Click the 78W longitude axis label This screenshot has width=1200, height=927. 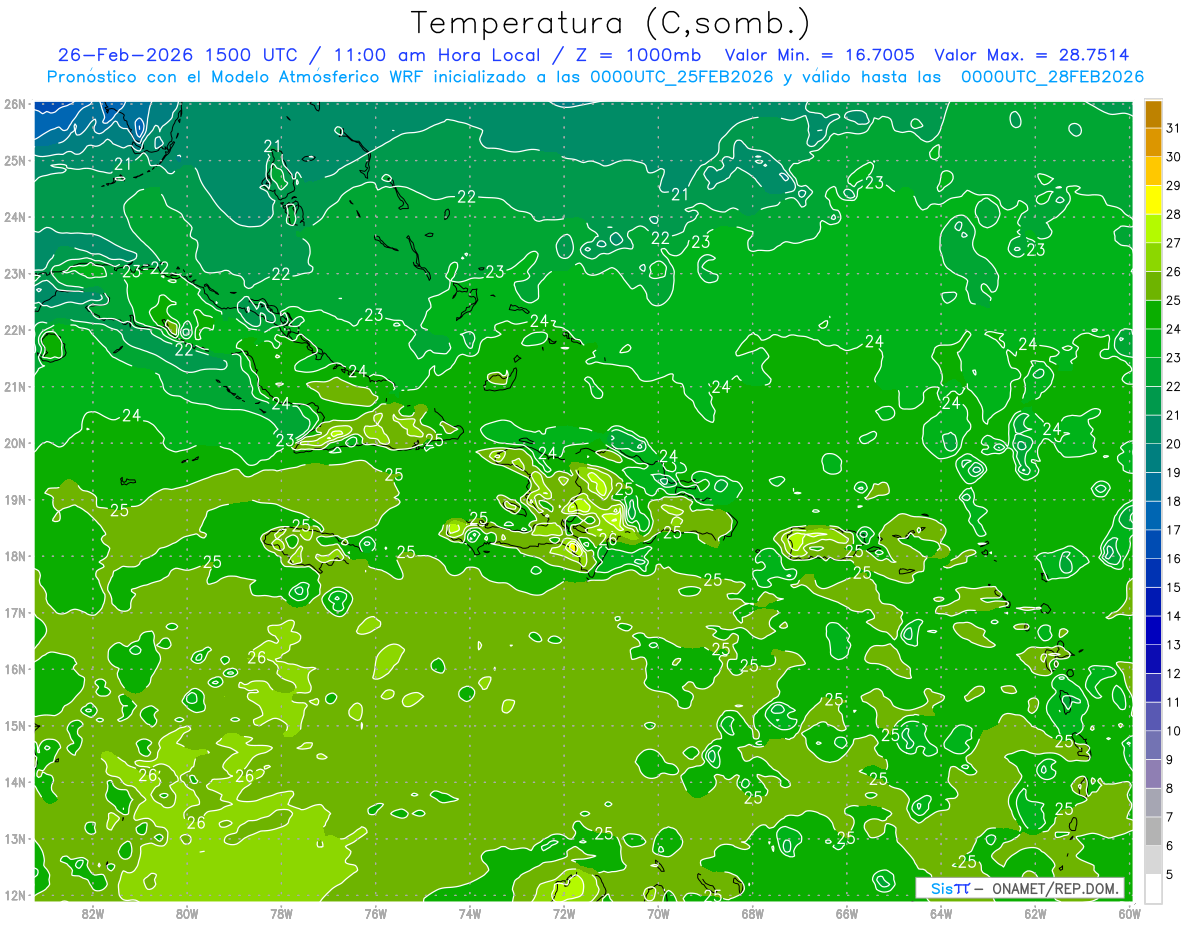coord(281,912)
